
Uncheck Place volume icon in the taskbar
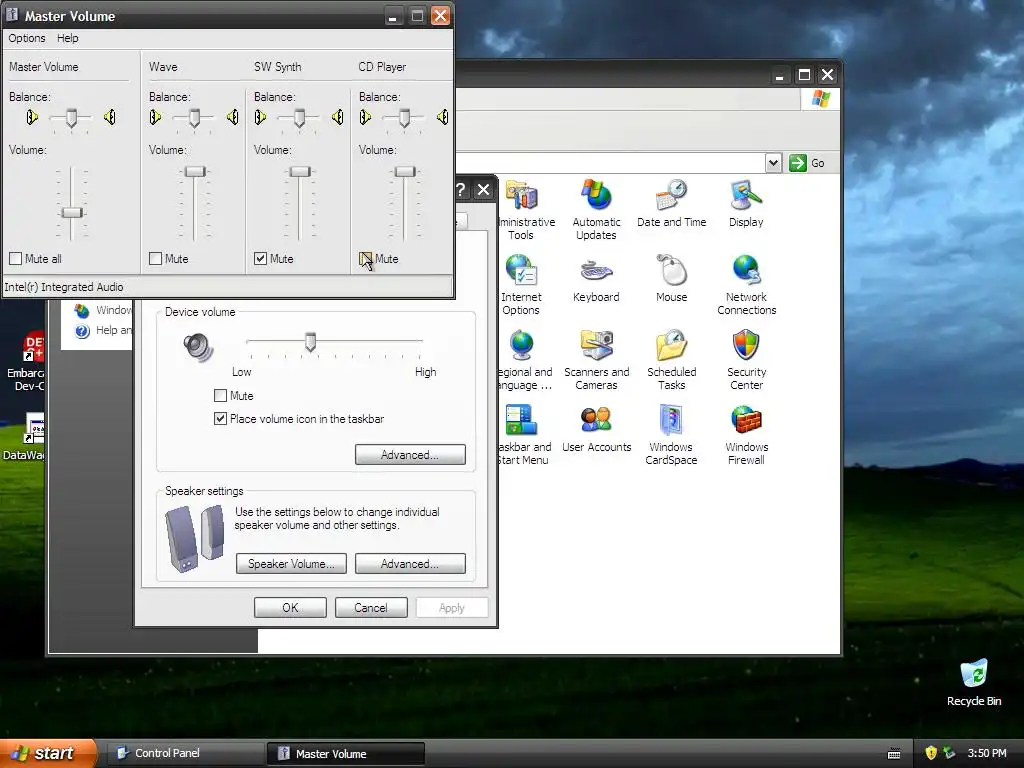pos(221,419)
